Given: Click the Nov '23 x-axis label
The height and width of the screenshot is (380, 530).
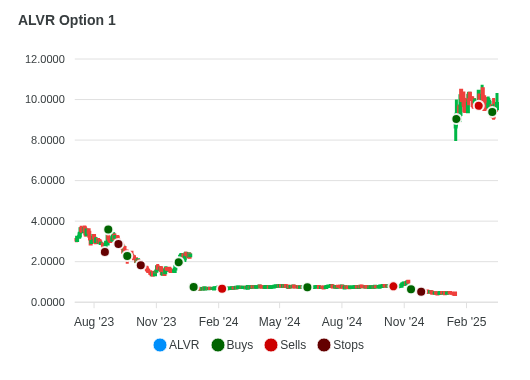Looking at the screenshot, I should click(156, 322).
